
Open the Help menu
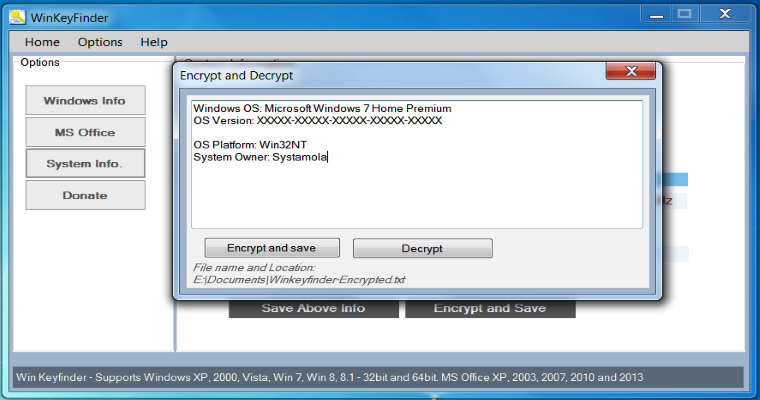tap(154, 42)
